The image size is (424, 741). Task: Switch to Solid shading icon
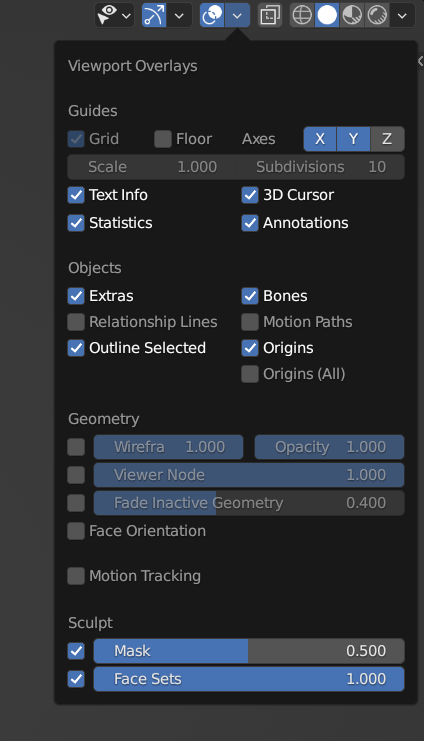coord(327,15)
